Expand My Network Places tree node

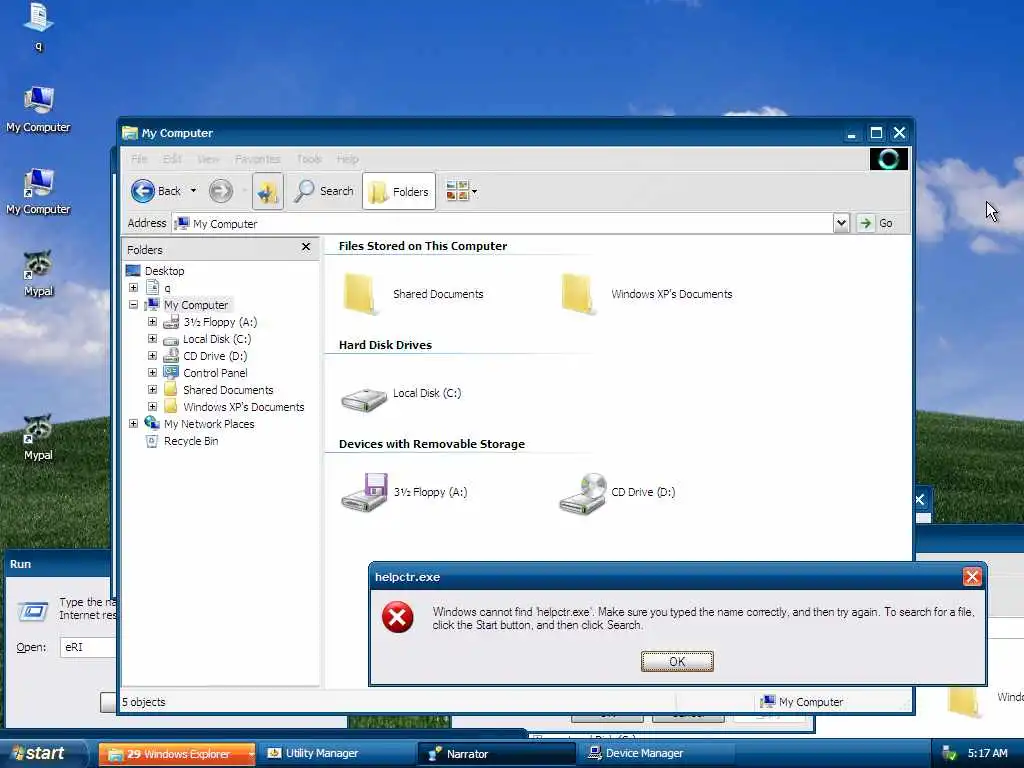pos(133,424)
